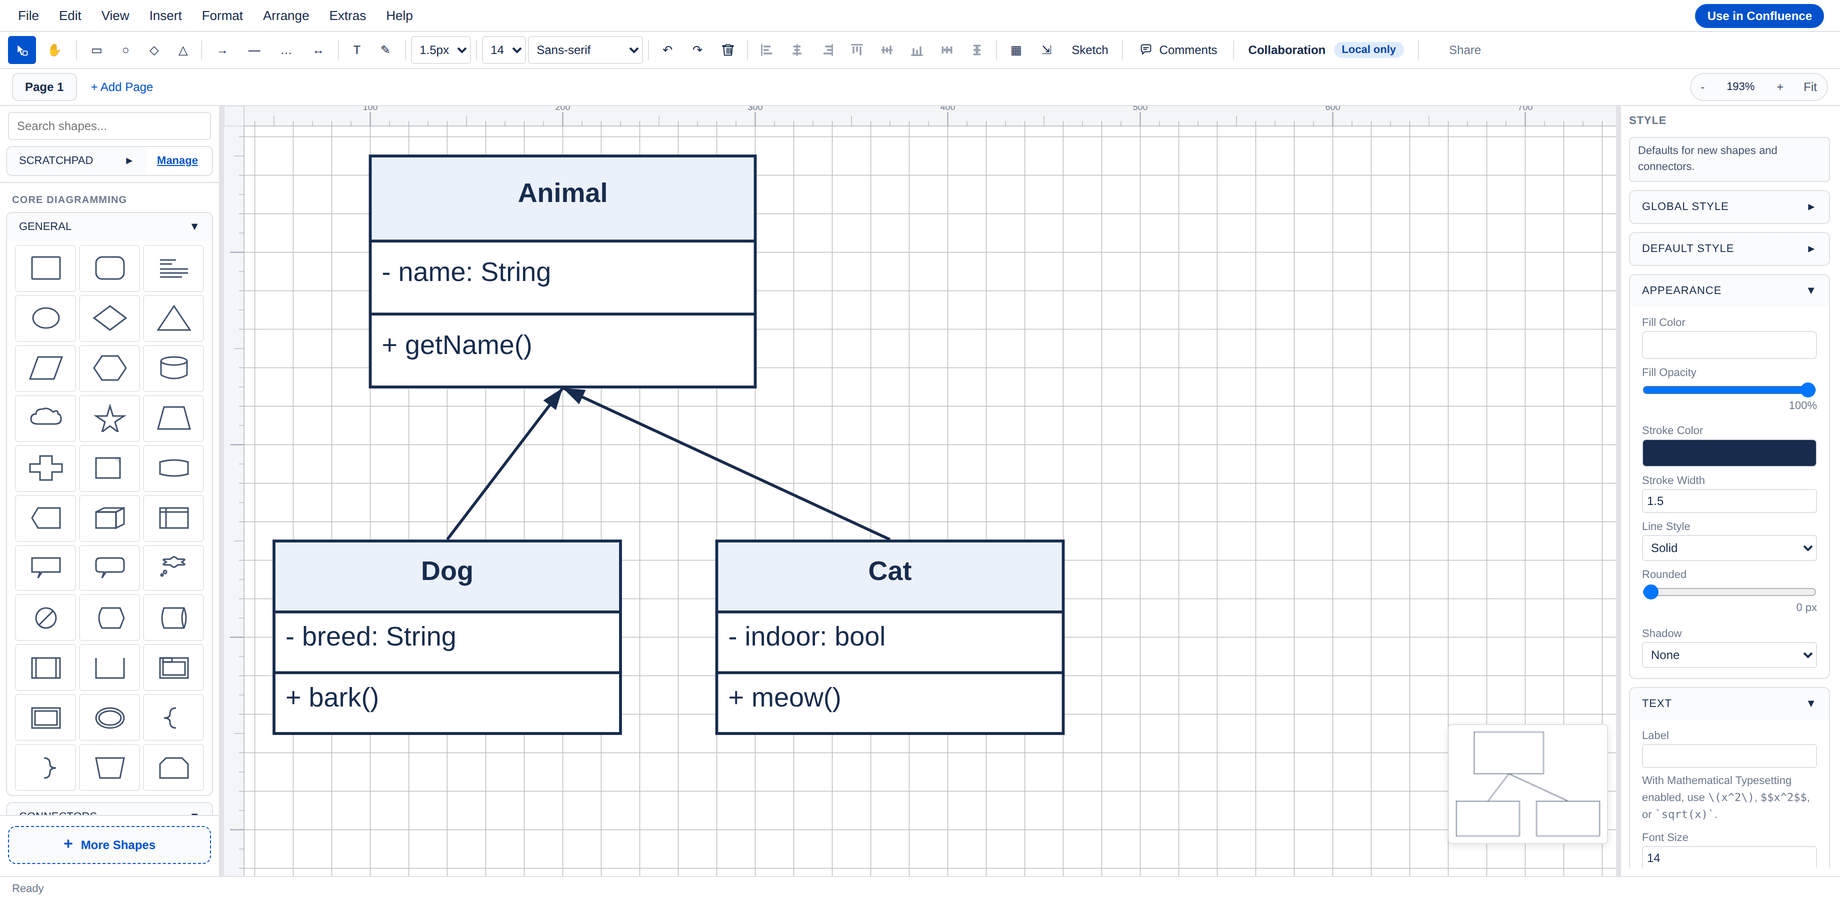The height and width of the screenshot is (900, 1840).
Task: Choose the arrow connector tool
Action: coord(222,50)
